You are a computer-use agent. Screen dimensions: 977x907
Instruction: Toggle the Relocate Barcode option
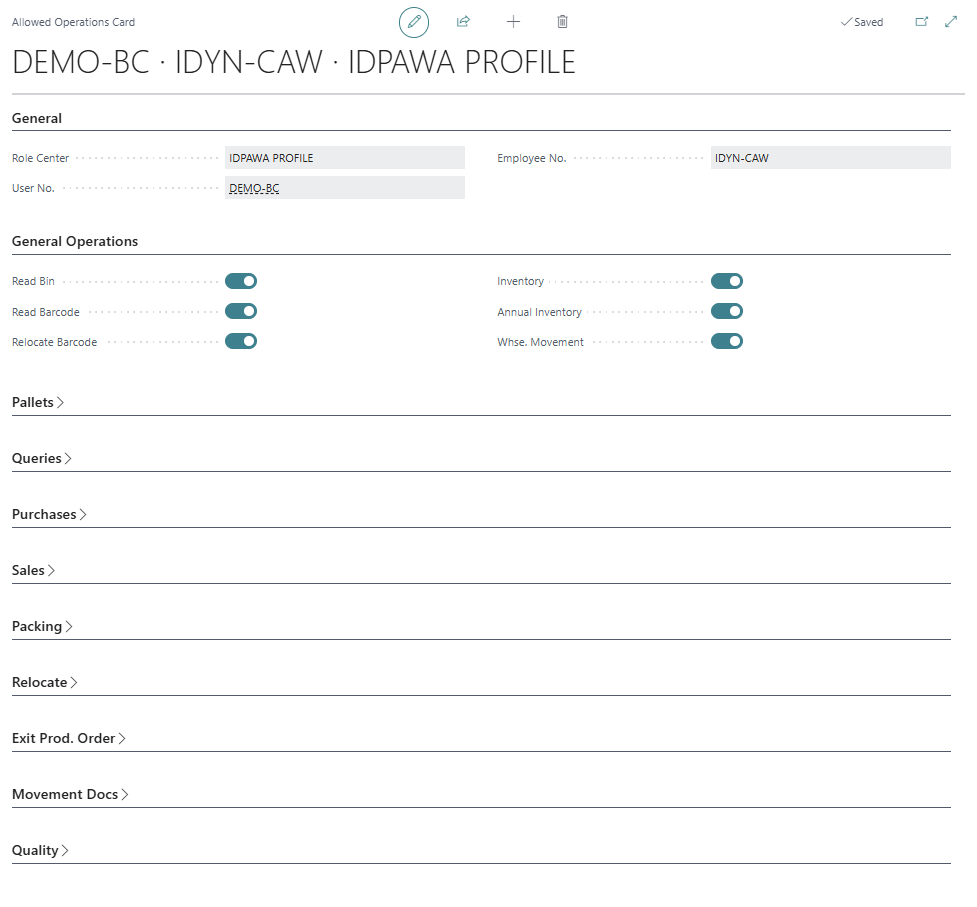241,341
